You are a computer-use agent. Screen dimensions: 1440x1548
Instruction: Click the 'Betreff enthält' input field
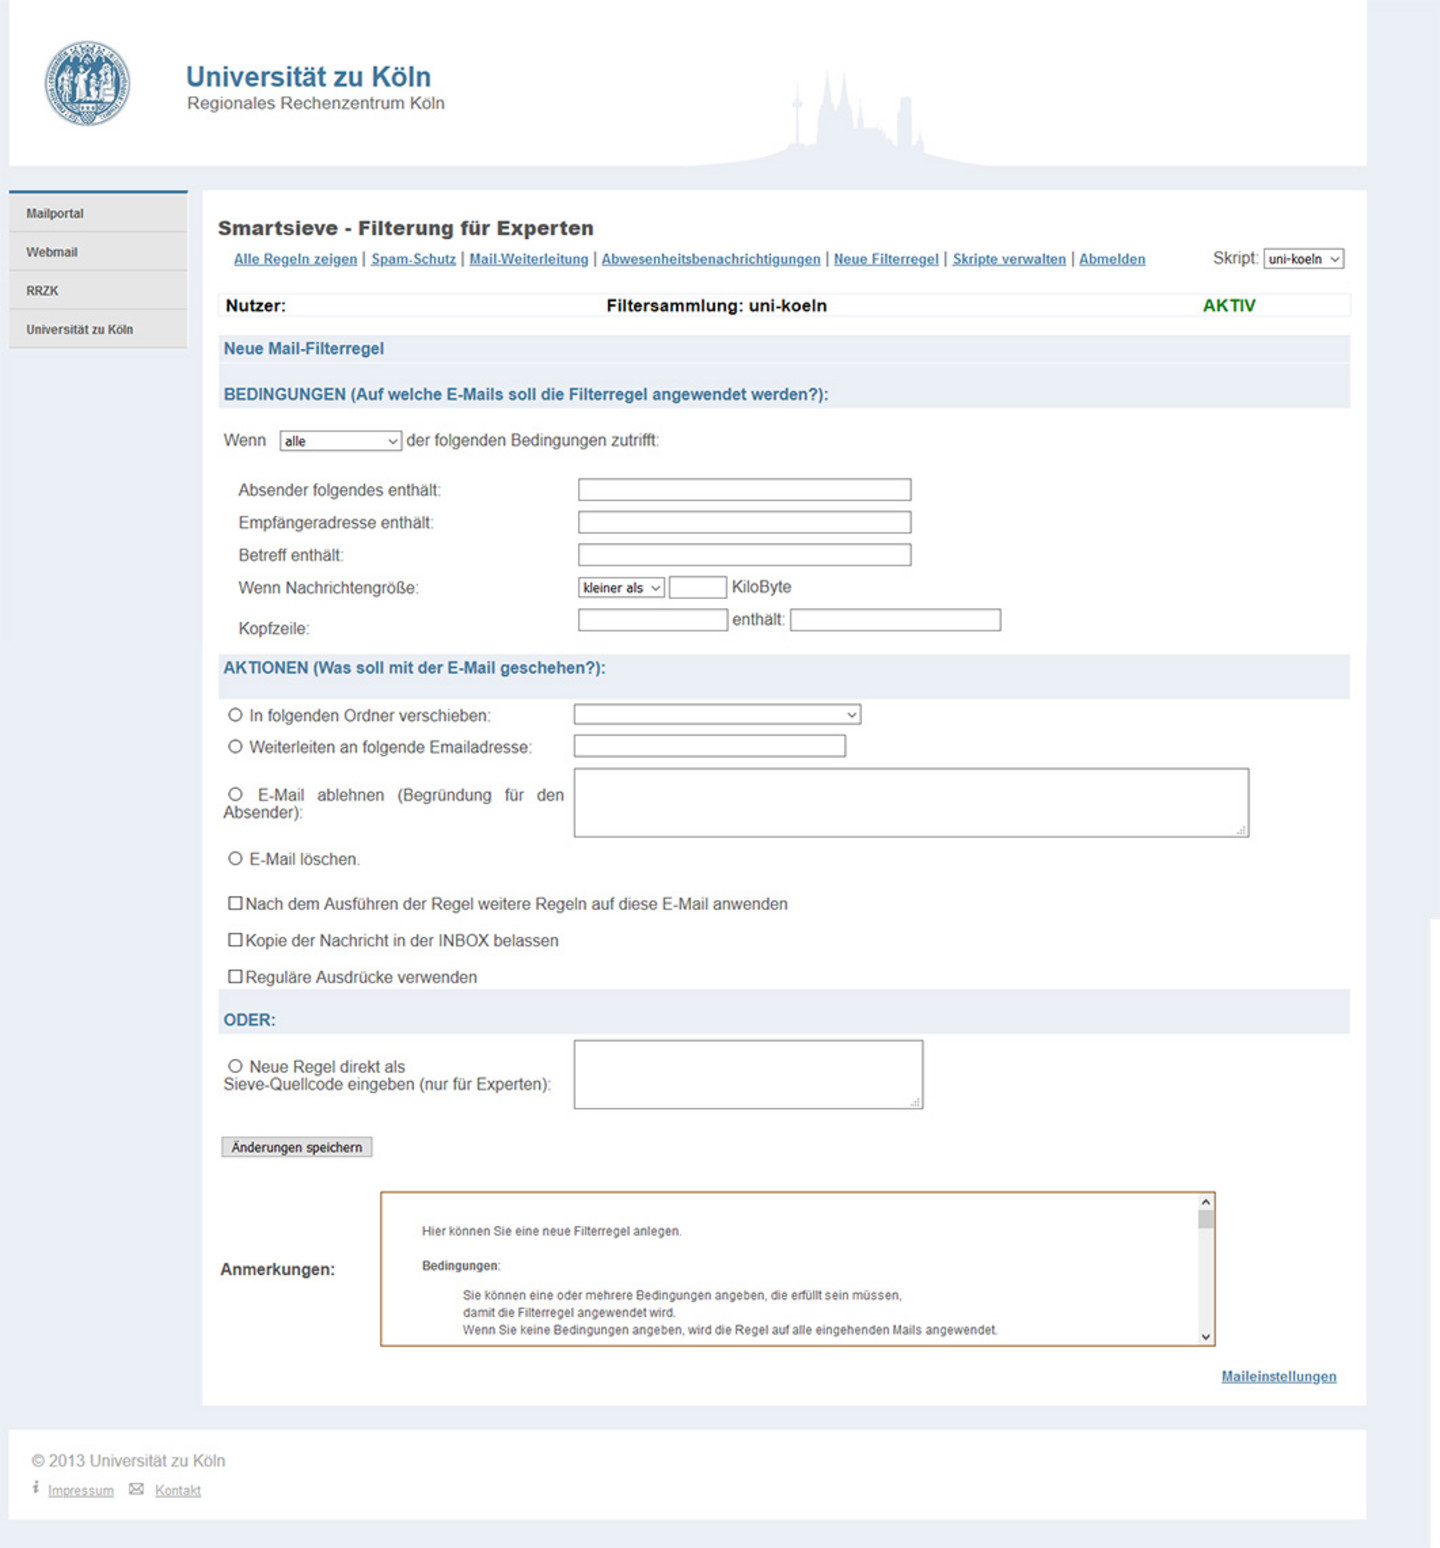click(745, 554)
